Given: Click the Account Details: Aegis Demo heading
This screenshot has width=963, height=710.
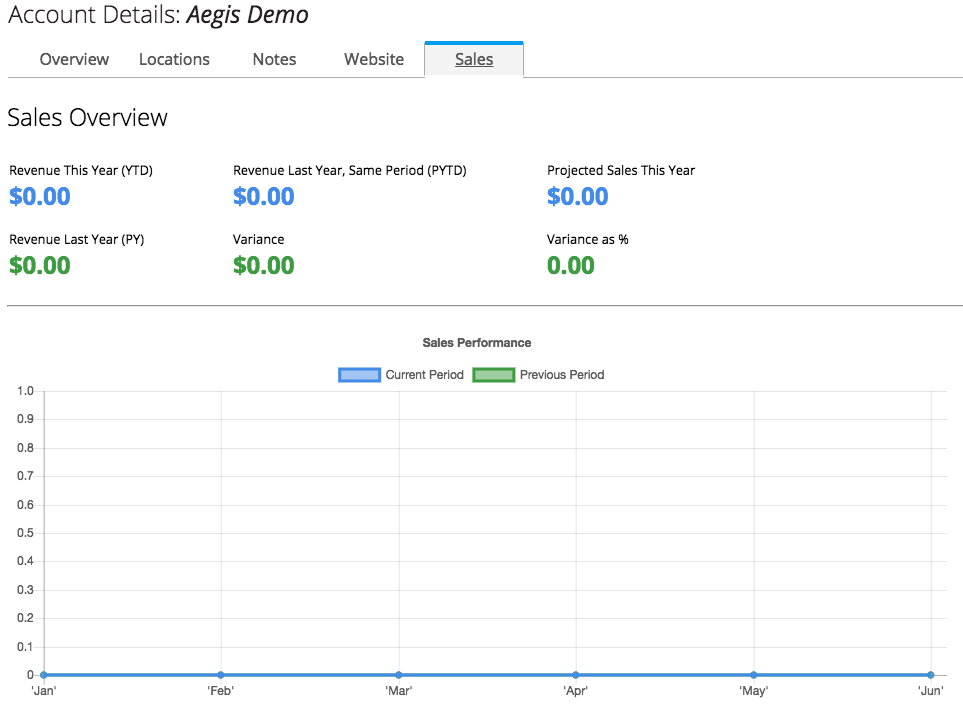Looking at the screenshot, I should click(158, 15).
